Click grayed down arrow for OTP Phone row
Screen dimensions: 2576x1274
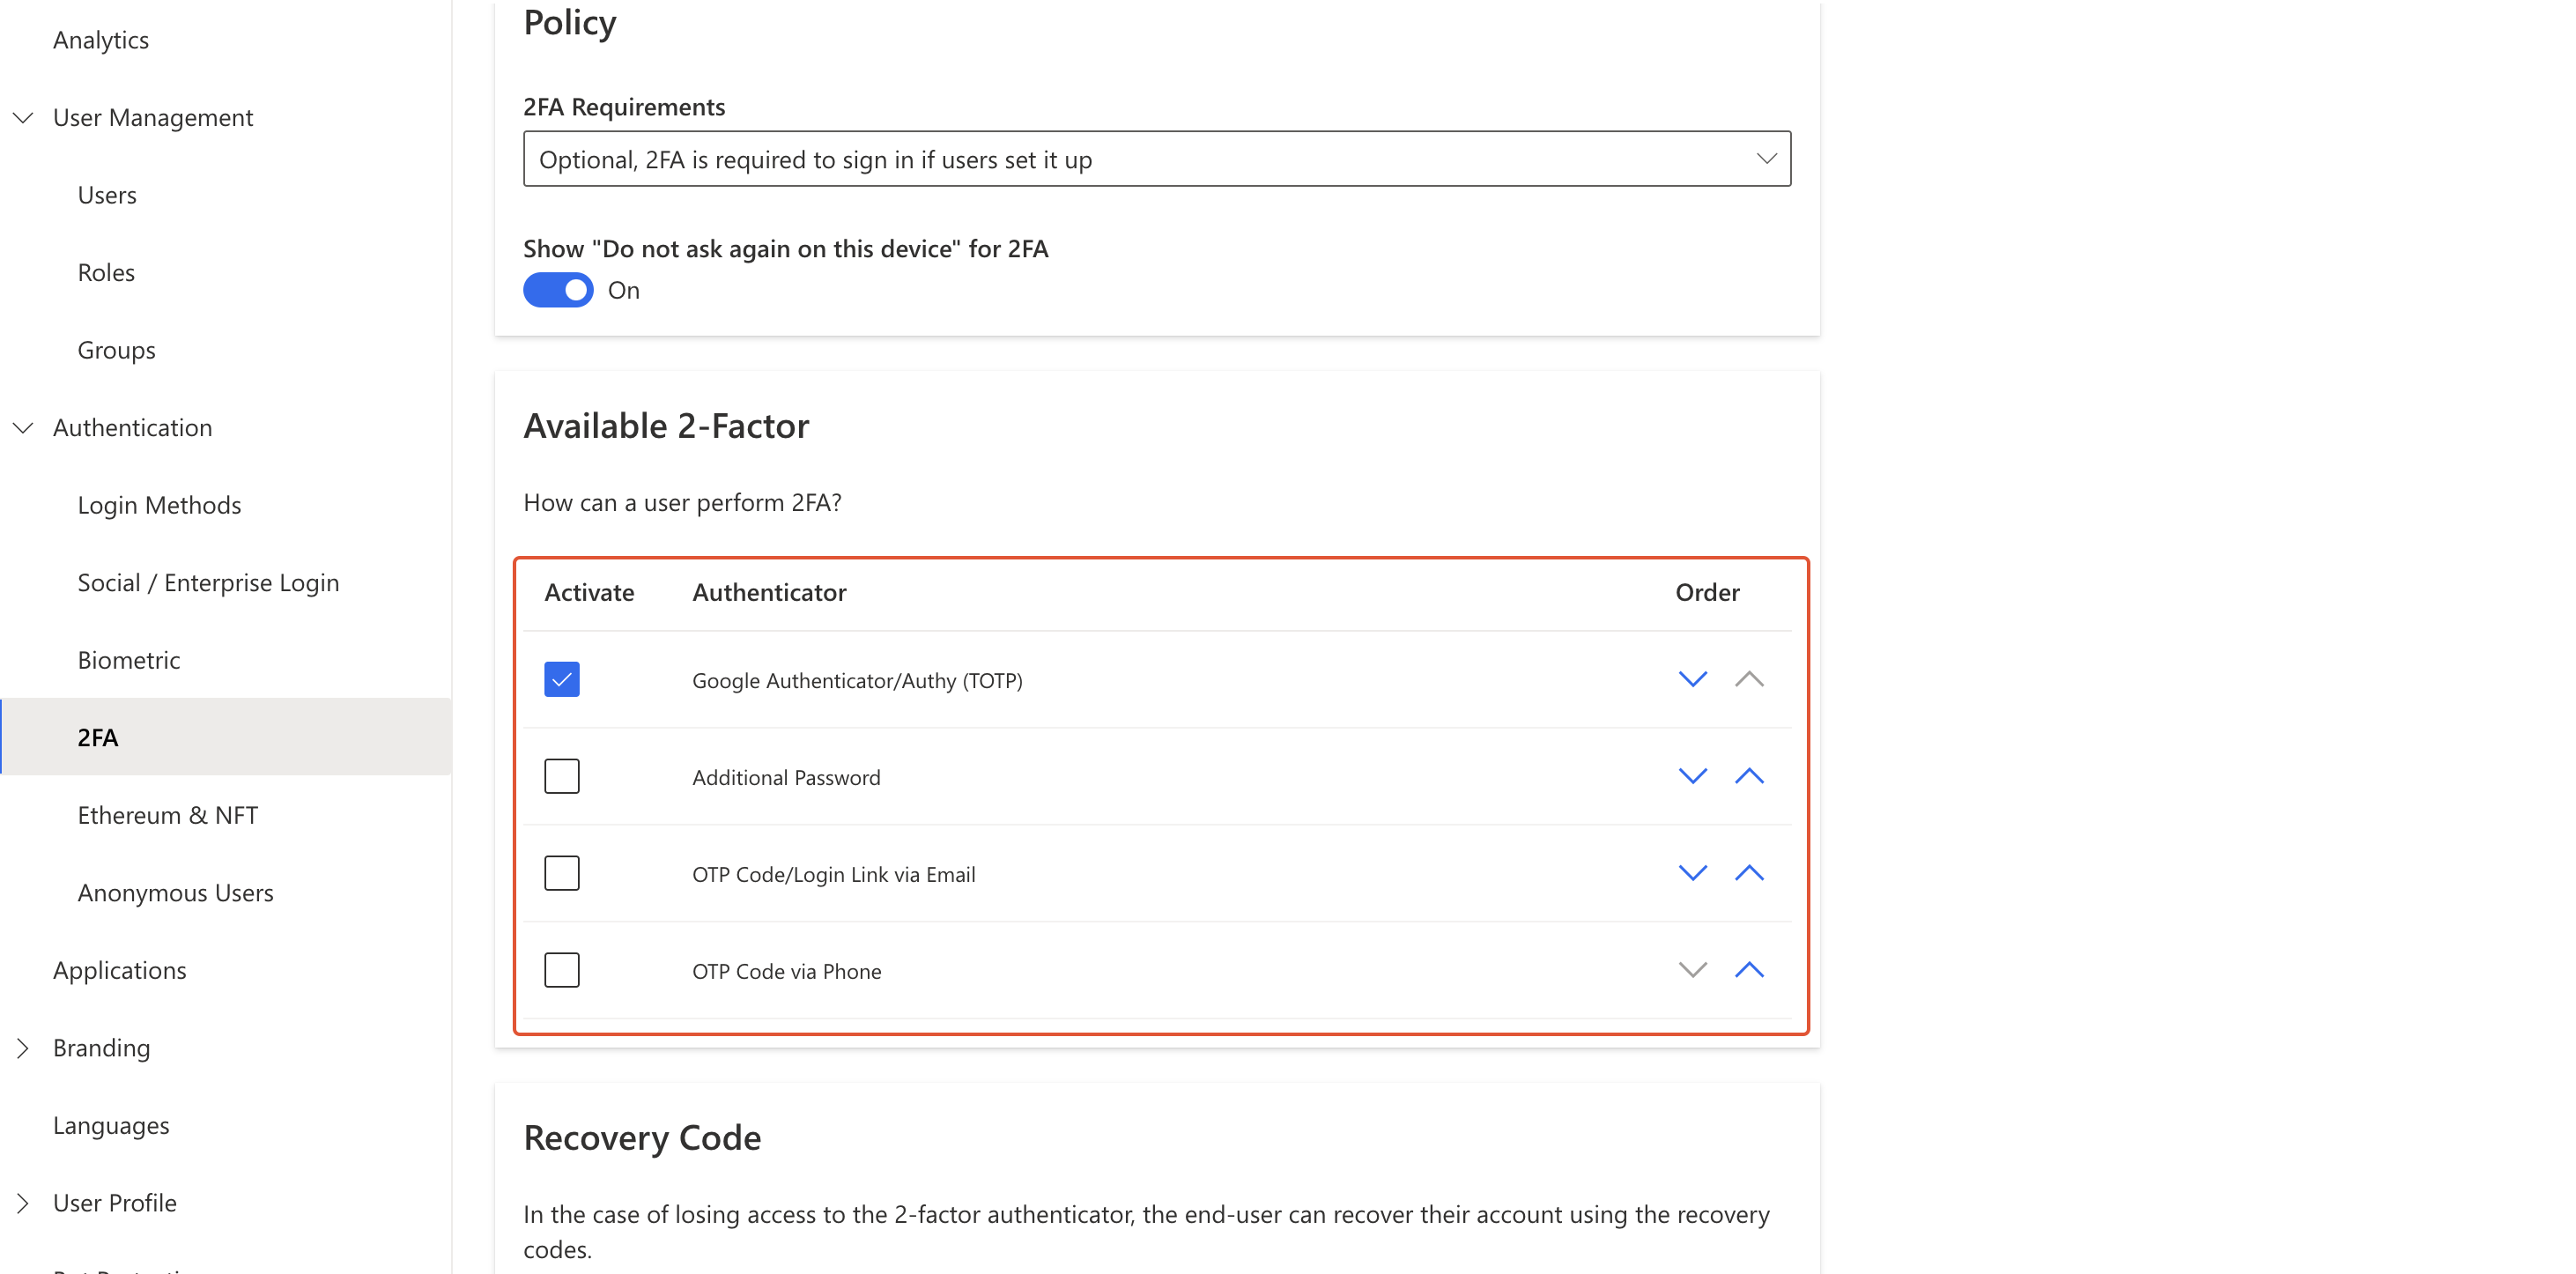click(x=1692, y=970)
